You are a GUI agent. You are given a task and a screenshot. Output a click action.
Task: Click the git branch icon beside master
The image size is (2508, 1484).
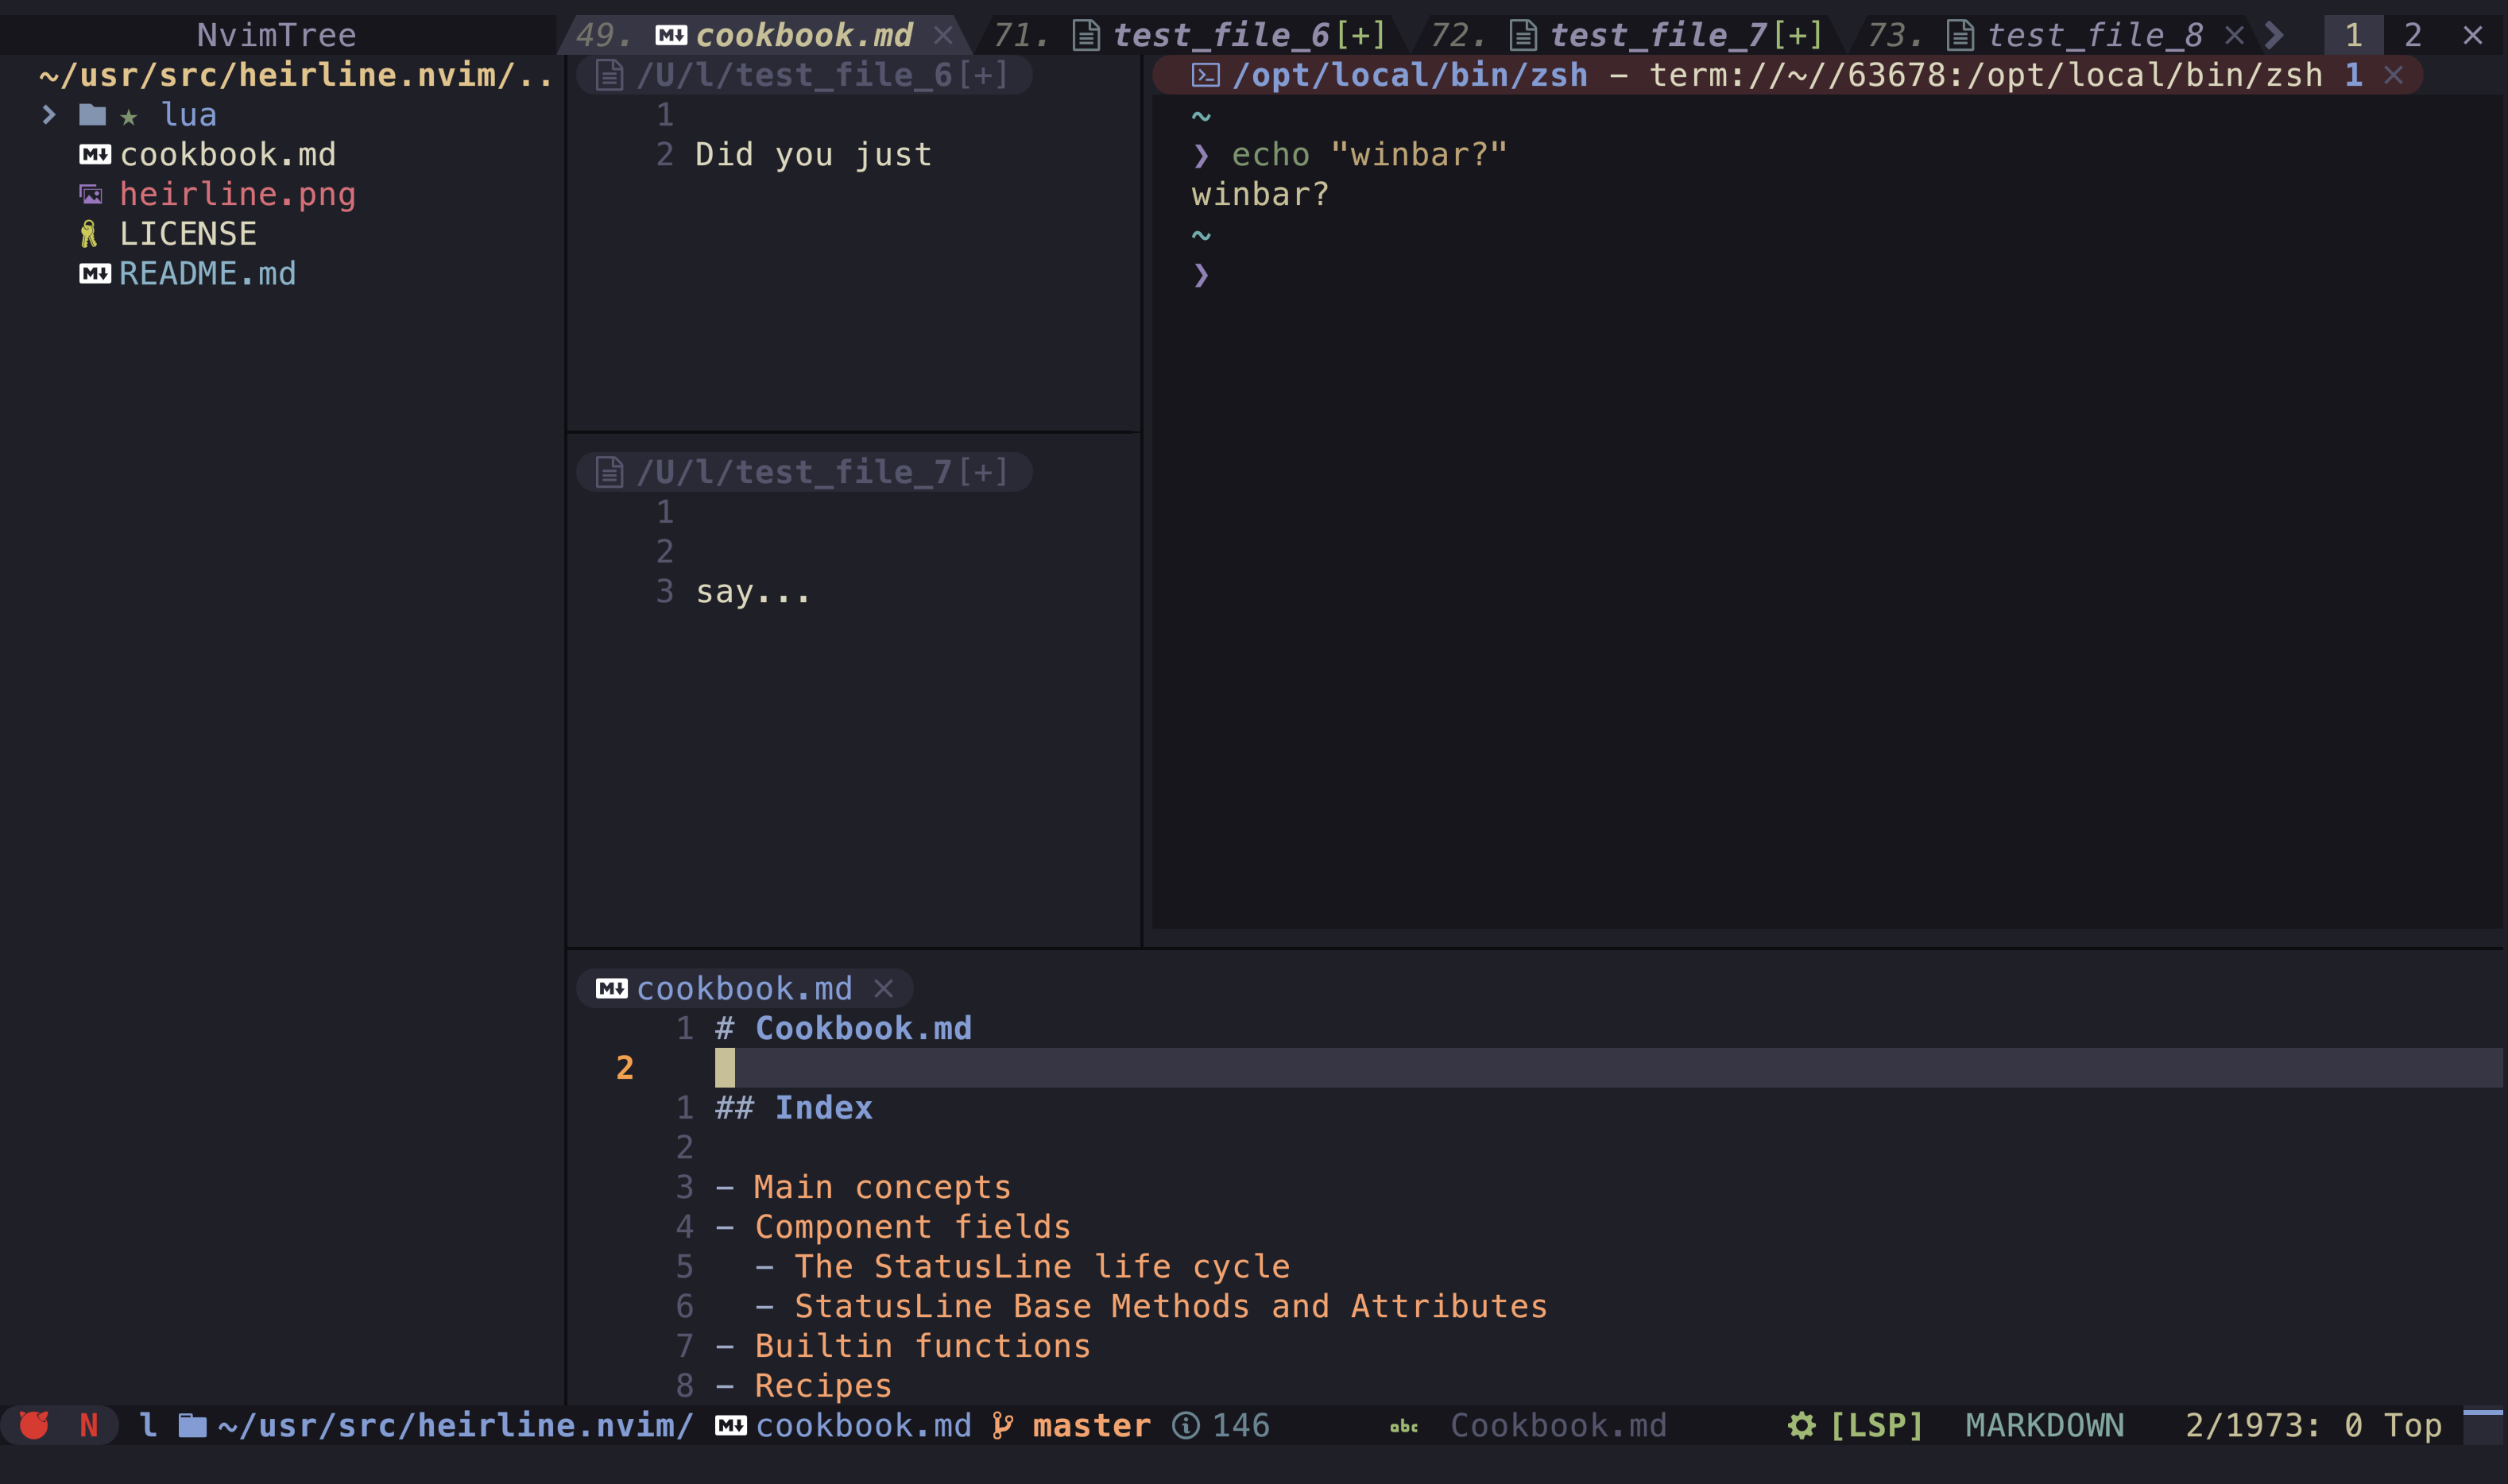1002,1425
